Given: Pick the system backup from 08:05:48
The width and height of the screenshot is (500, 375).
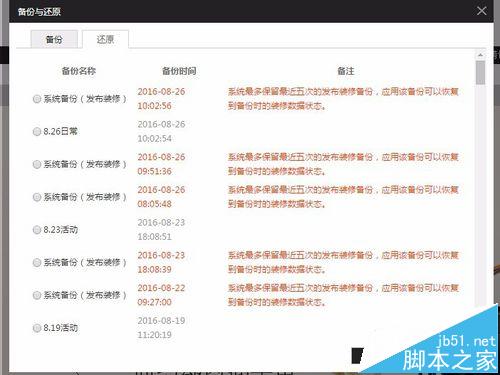Looking at the screenshot, I should 36,197.
